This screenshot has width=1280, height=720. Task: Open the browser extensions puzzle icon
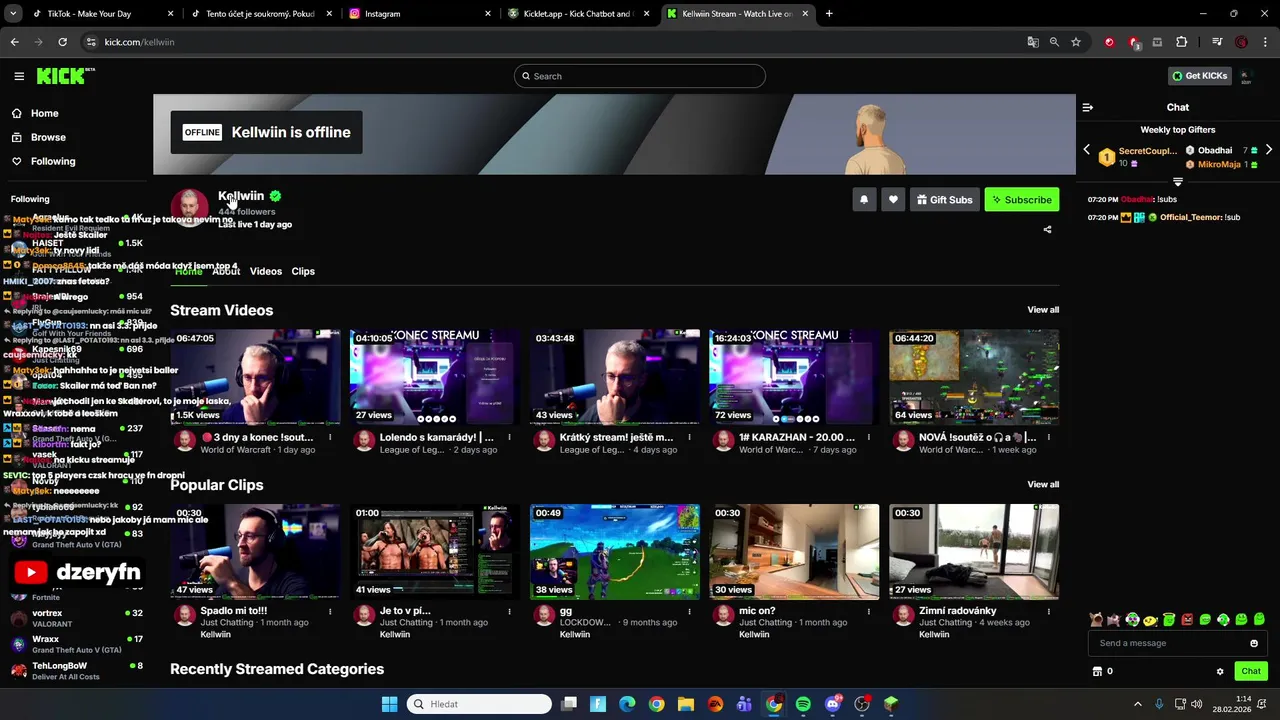pyautogui.click(x=1182, y=42)
